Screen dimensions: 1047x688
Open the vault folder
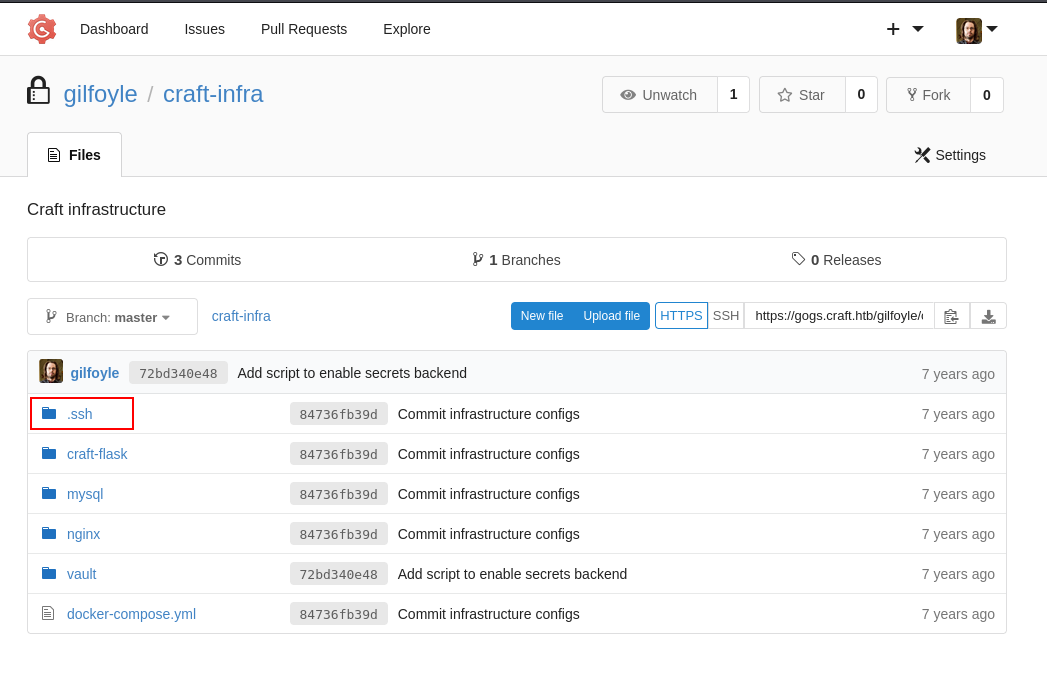(x=81, y=574)
